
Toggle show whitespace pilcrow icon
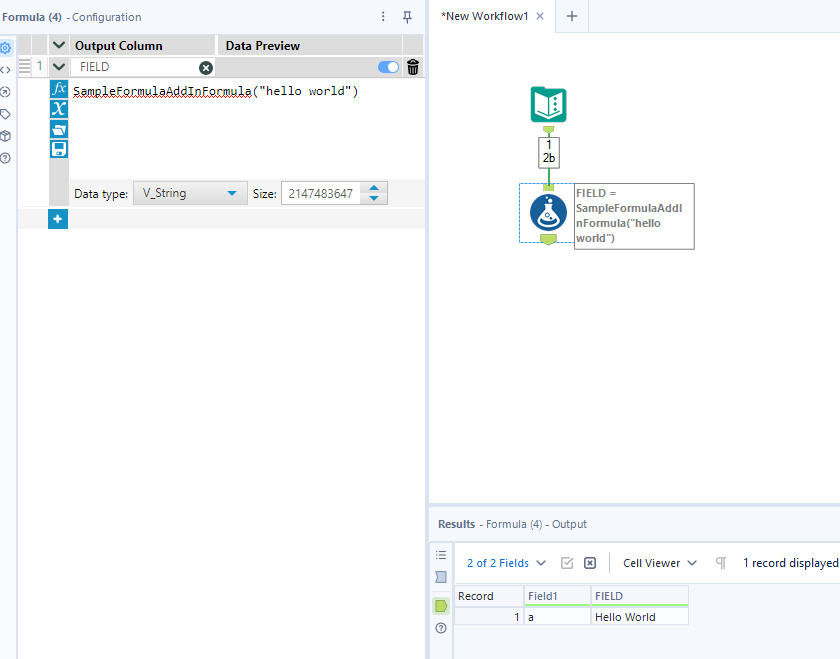click(x=721, y=563)
